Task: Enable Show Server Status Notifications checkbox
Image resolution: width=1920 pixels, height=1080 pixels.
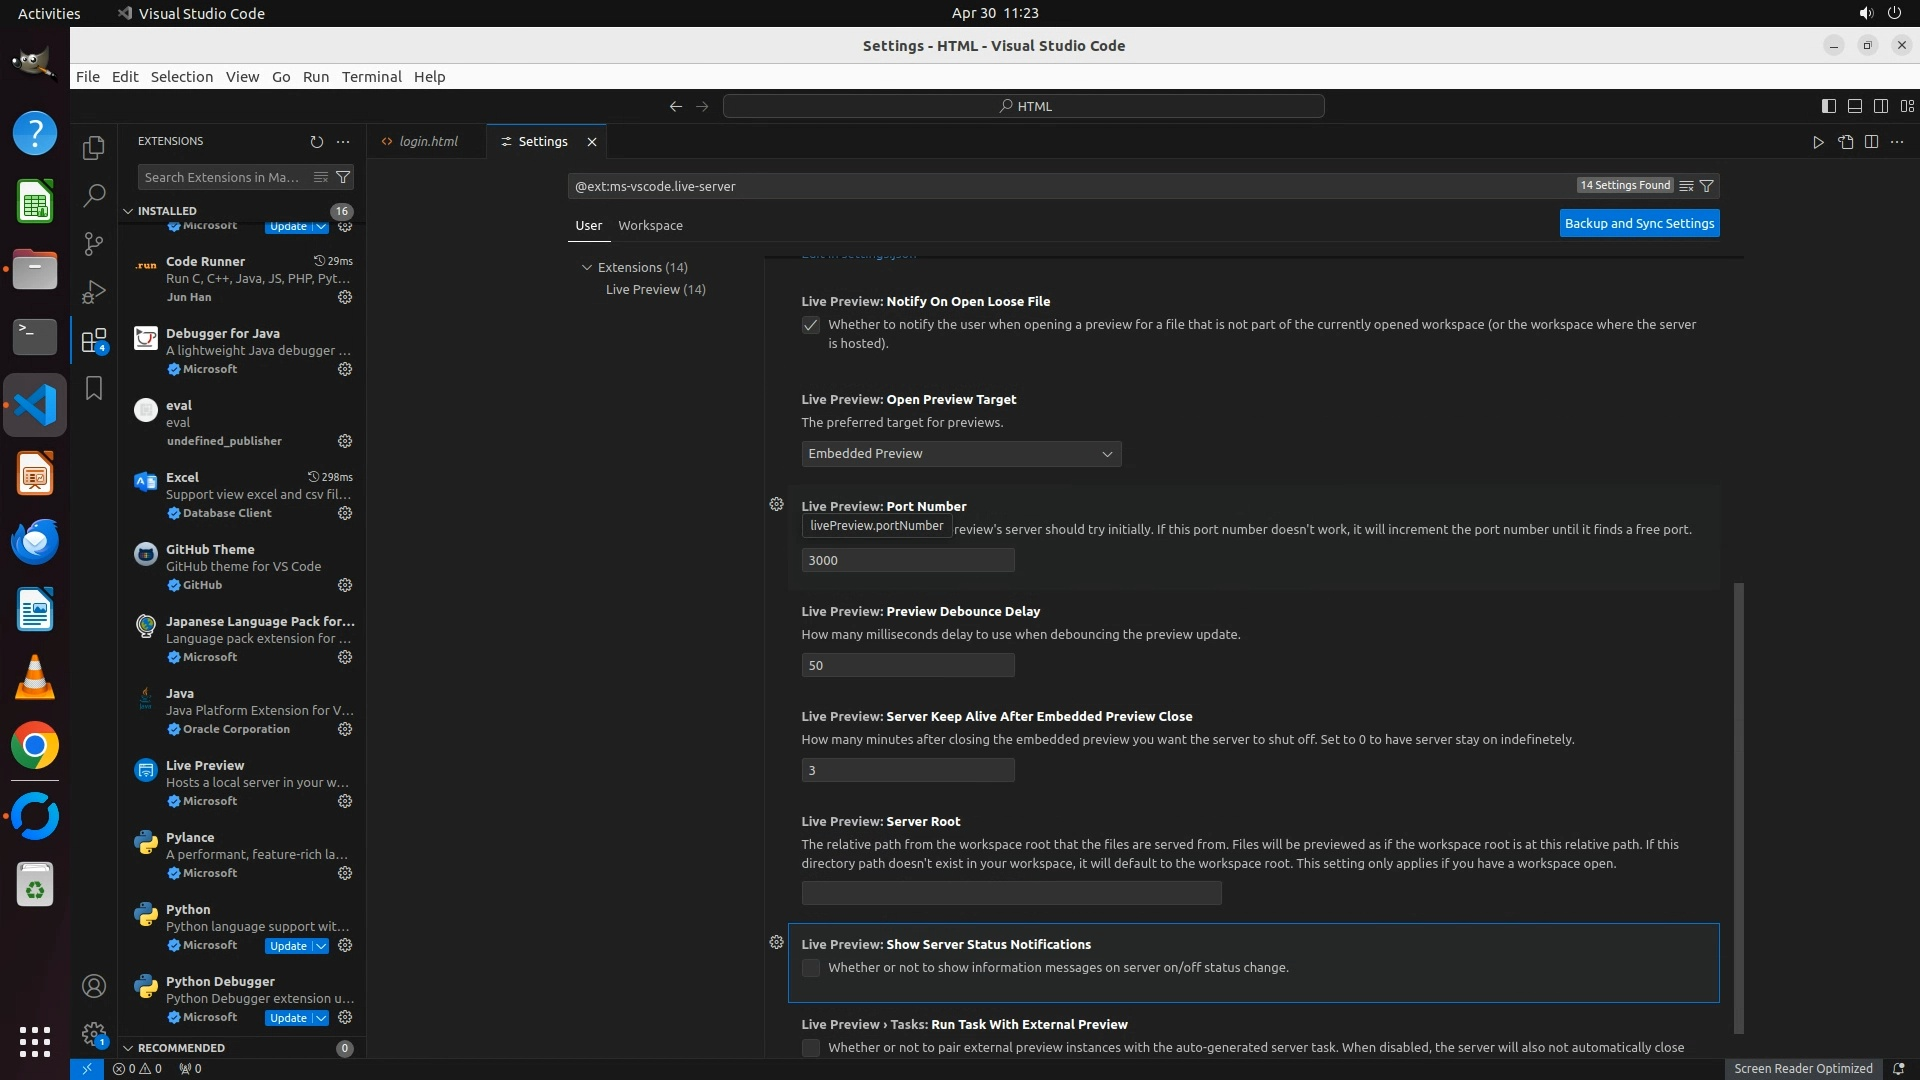Action: click(x=811, y=968)
